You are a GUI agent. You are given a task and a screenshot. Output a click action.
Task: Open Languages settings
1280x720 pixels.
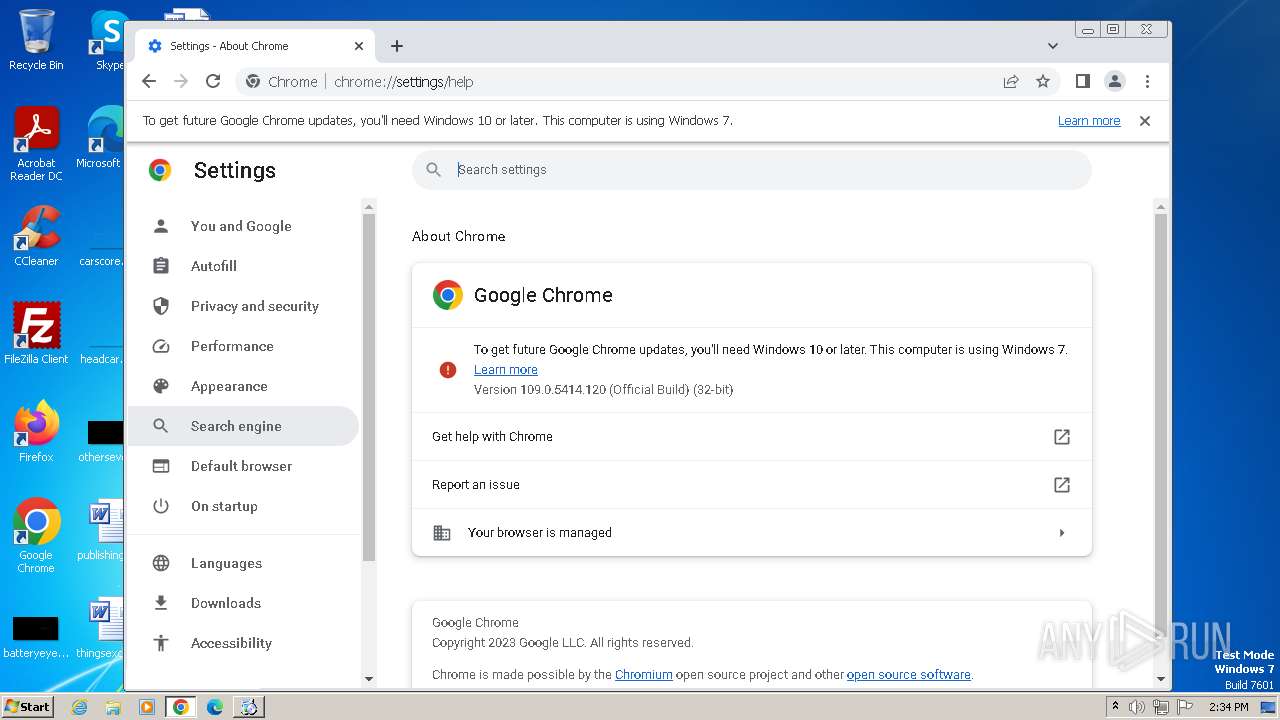[x=243, y=563]
